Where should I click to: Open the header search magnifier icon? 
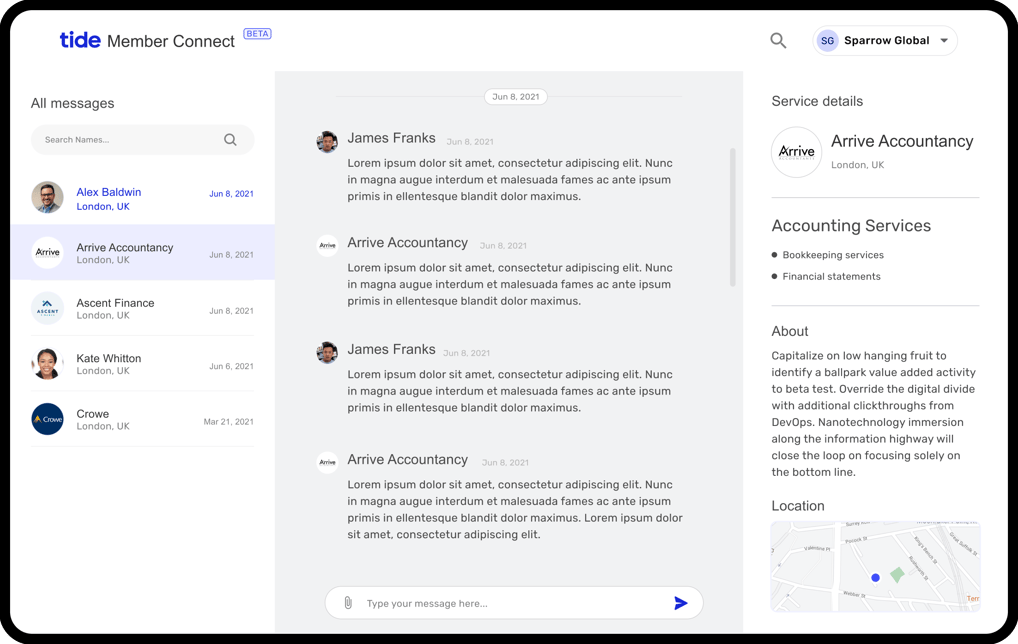(778, 41)
